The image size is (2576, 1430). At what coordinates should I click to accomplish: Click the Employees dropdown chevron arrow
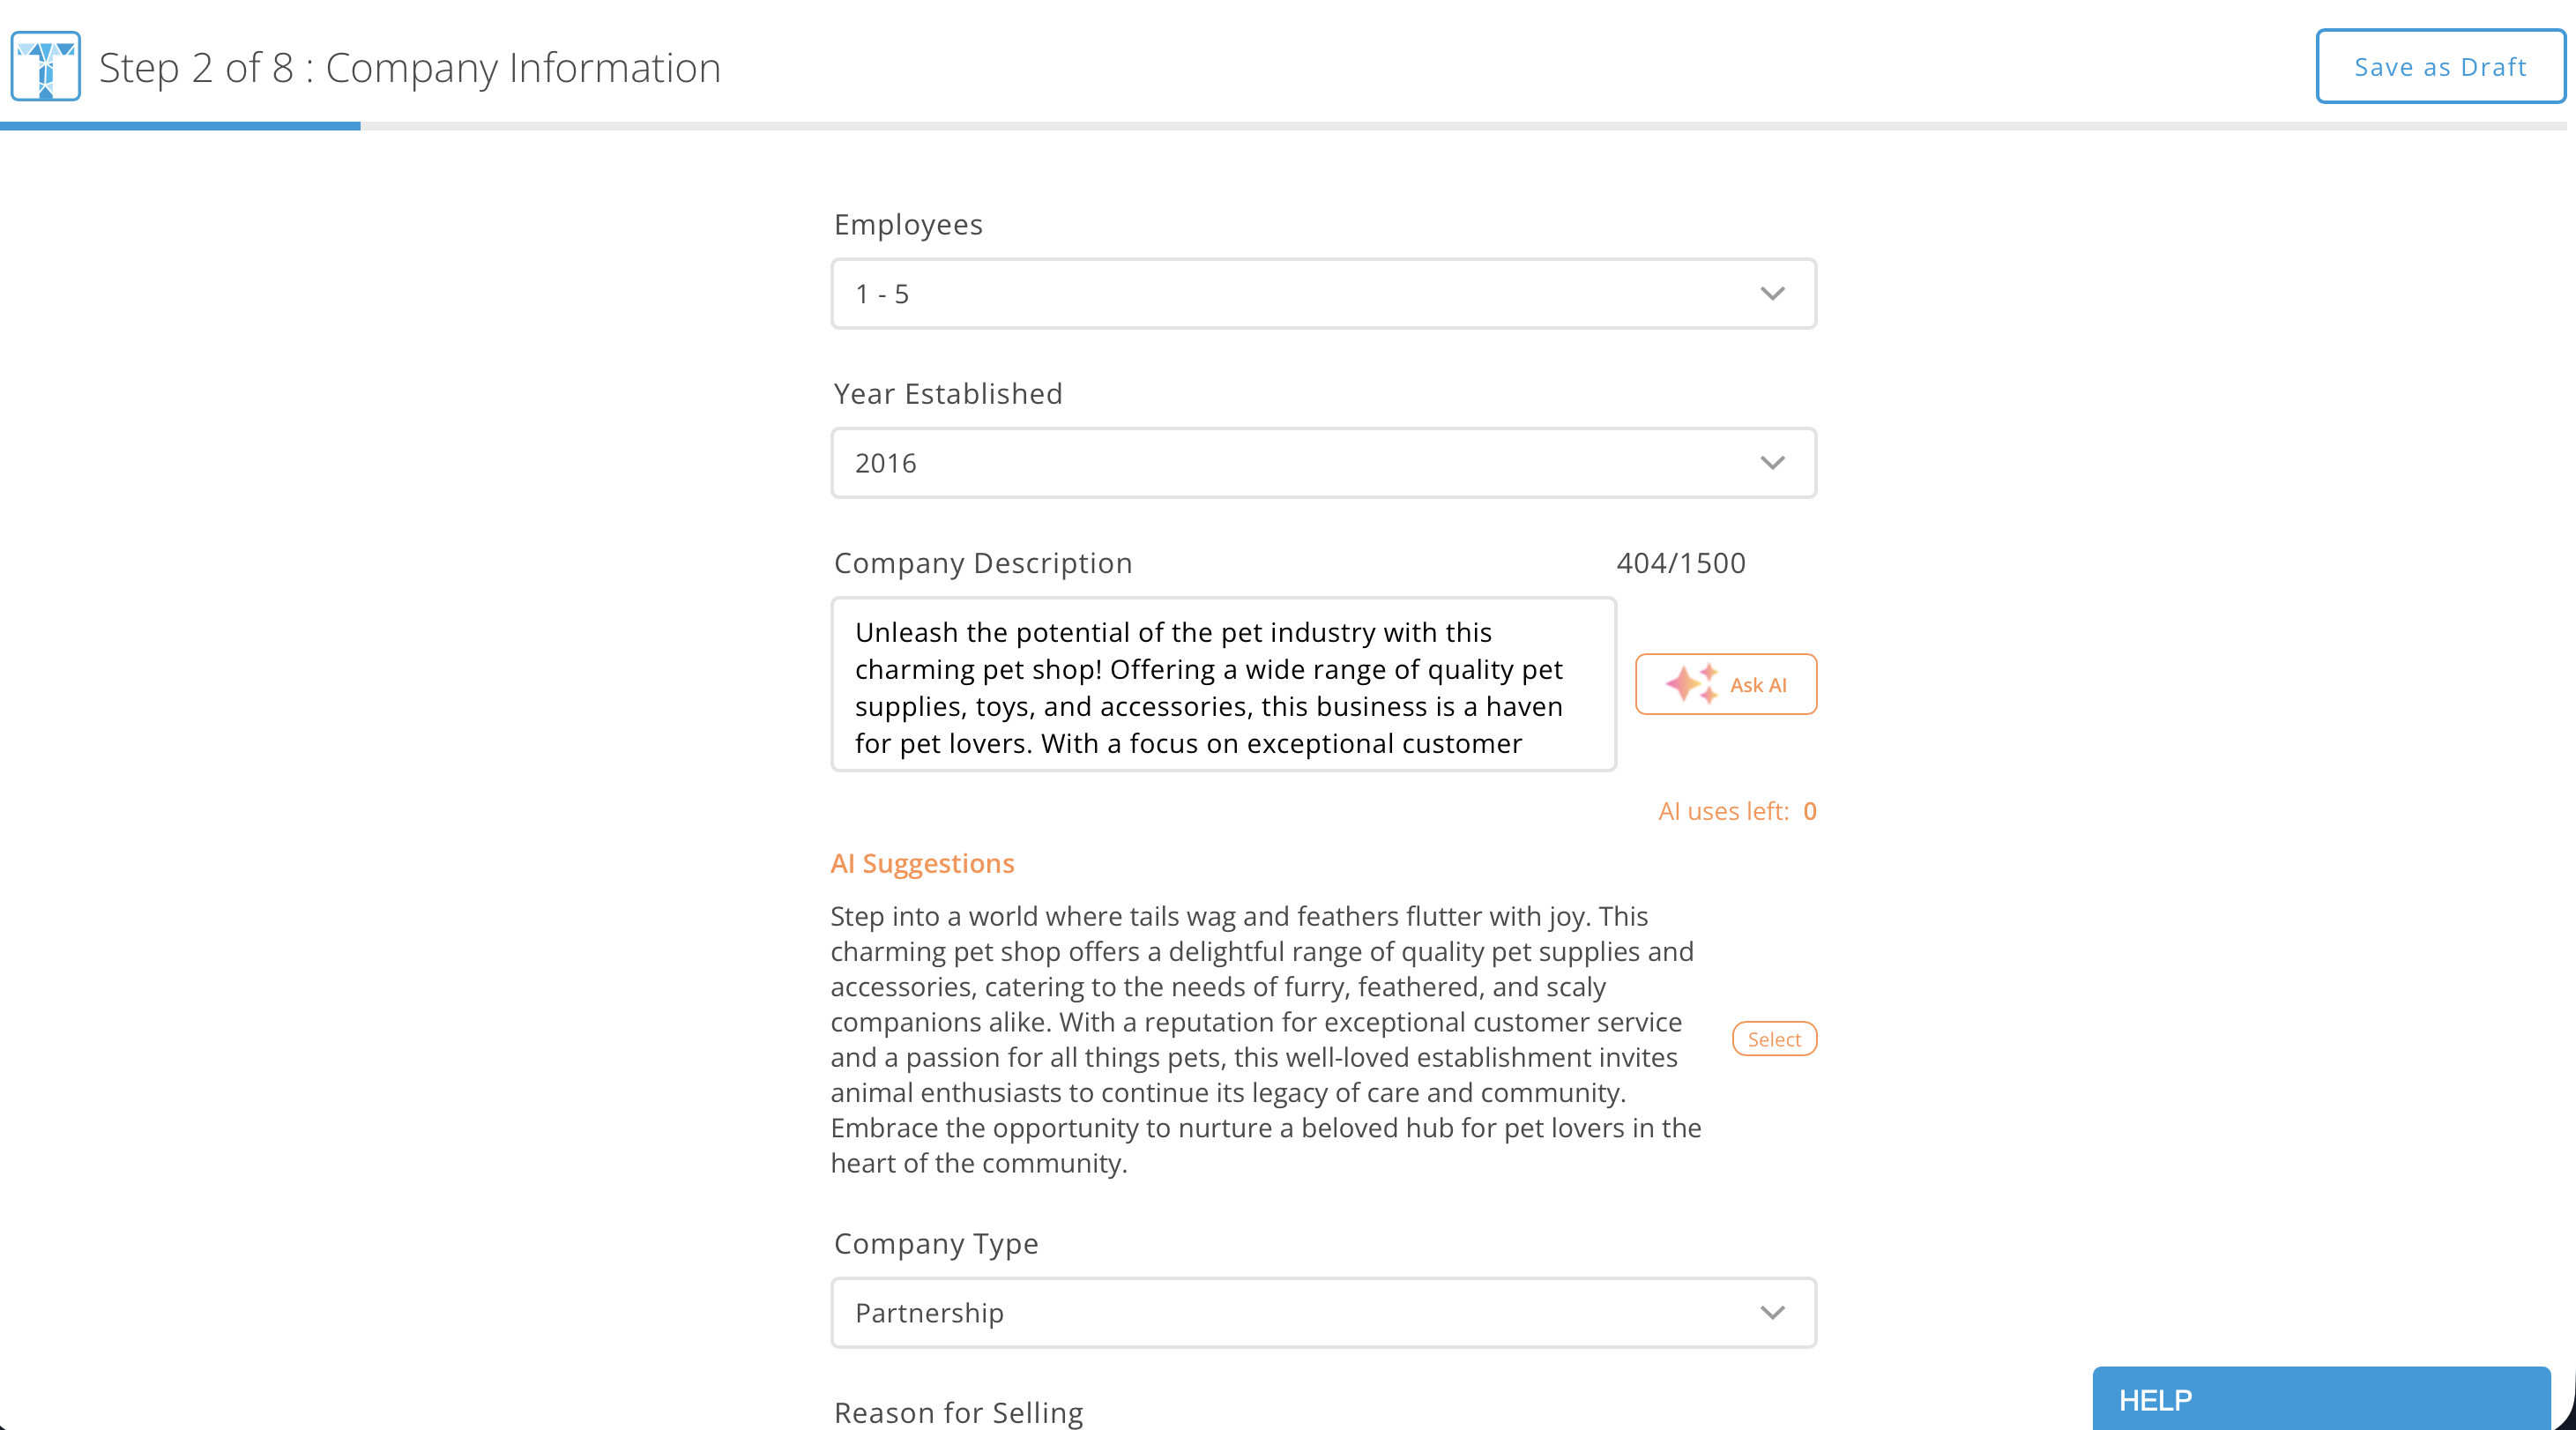click(1772, 294)
